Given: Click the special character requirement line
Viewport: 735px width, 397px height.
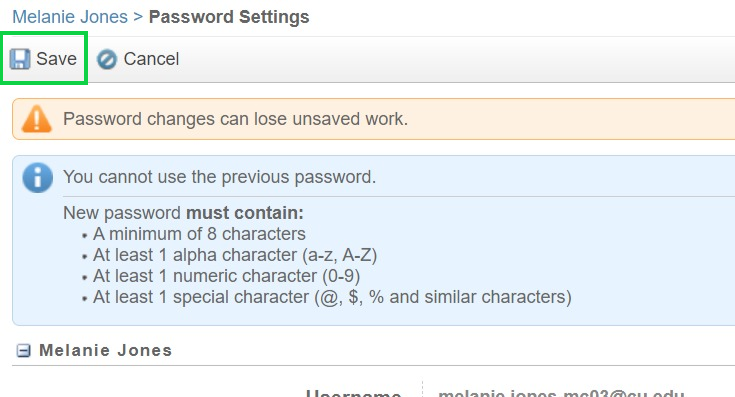Looking at the screenshot, I should point(332,297).
